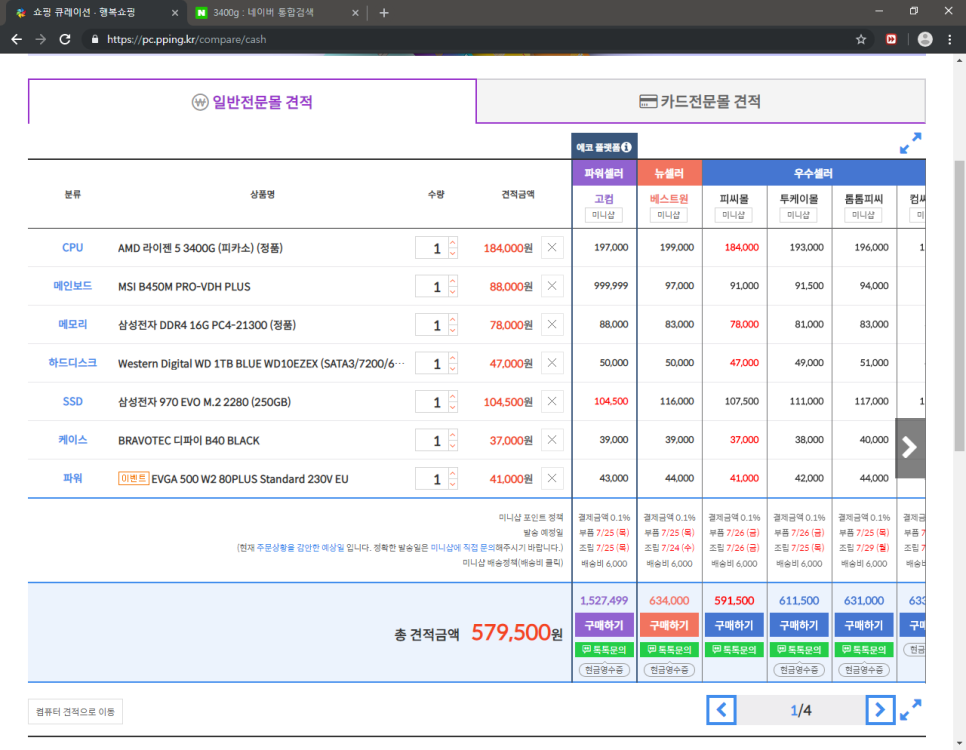Expand the table using the bottom arrows icon
Viewport: 966px width, 750px height.
[911, 710]
